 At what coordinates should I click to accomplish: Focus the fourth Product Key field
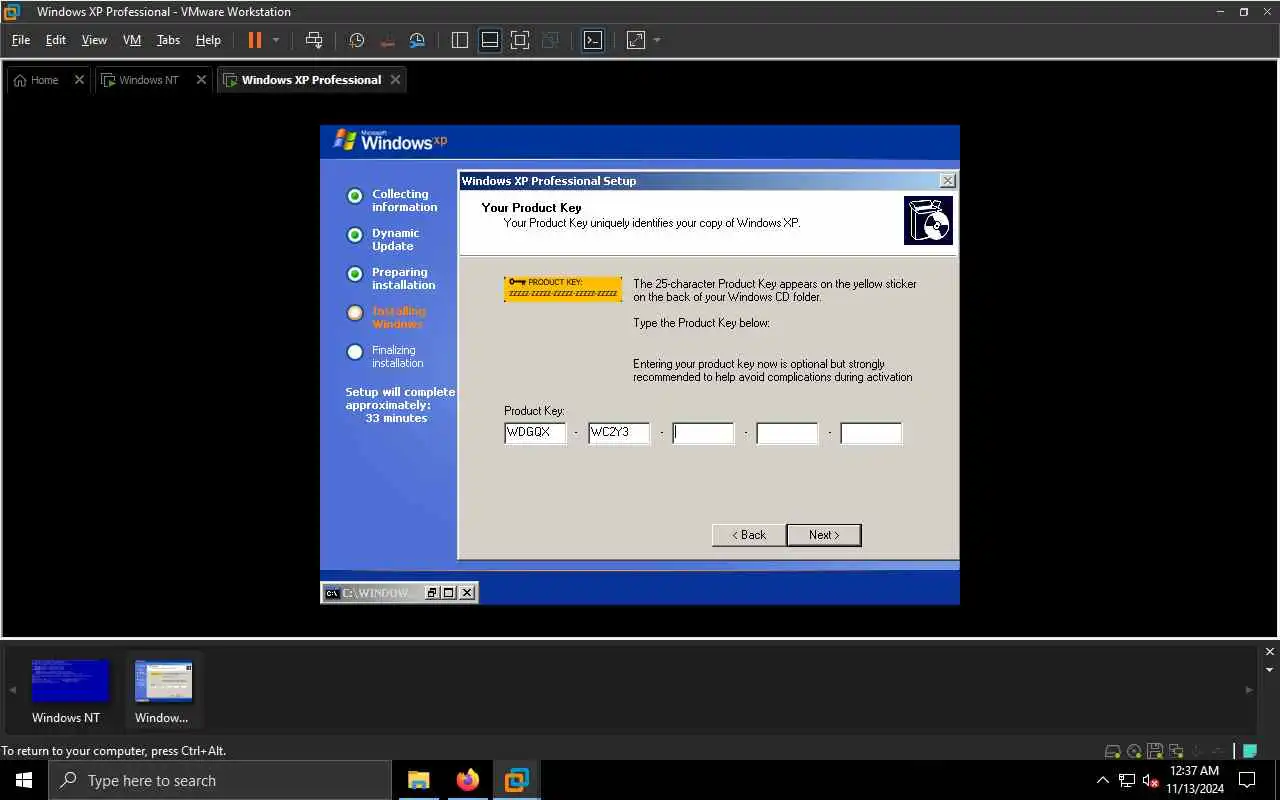pyautogui.click(x=787, y=433)
